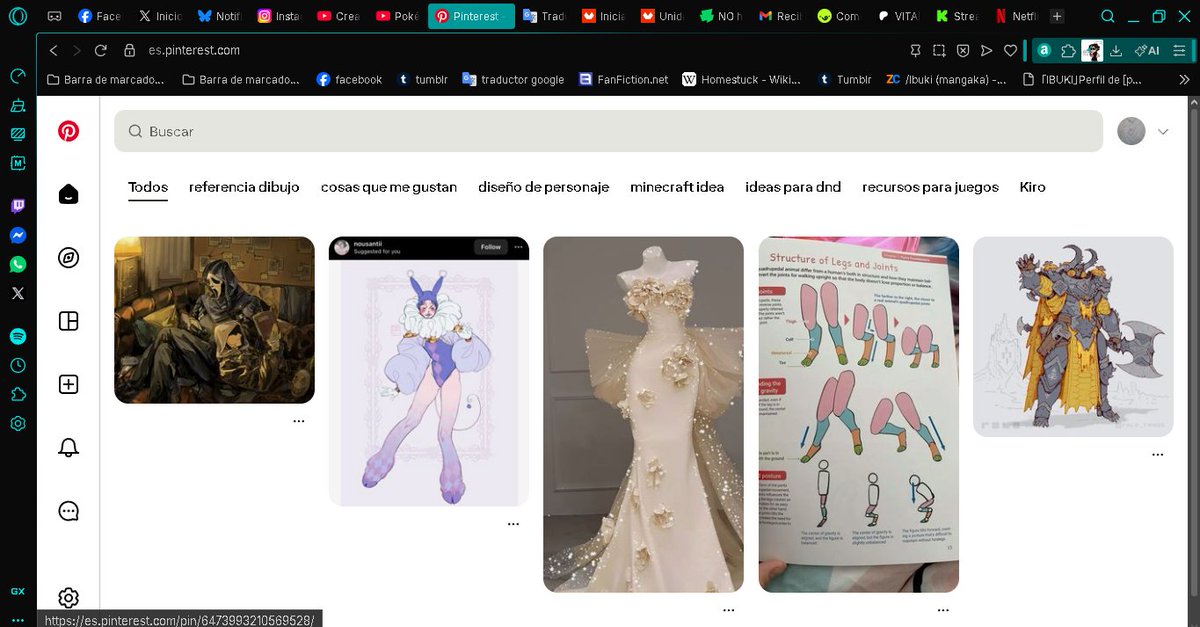Switch to the Instagram browser tab
The height and width of the screenshot is (627, 1200).
pos(278,16)
